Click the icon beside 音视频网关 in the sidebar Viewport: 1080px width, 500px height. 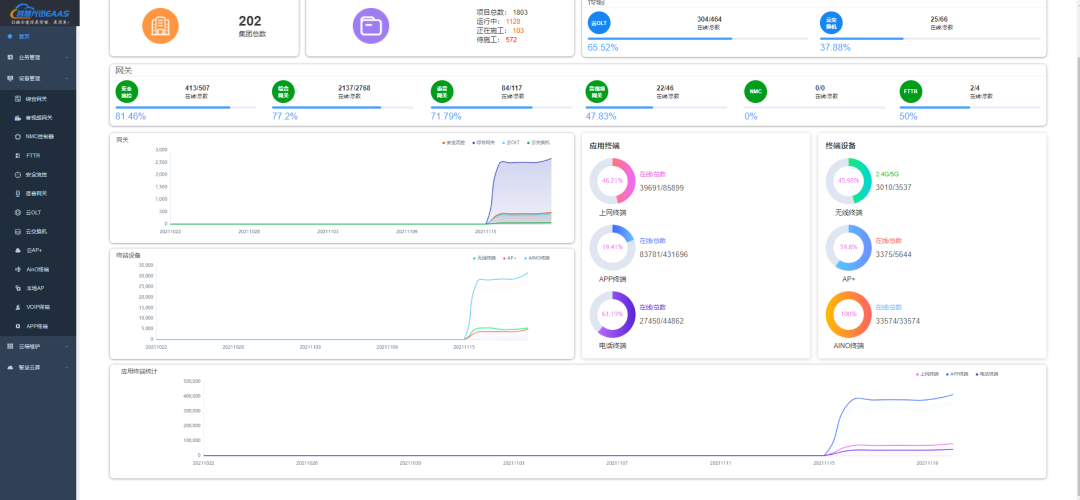click(x=18, y=118)
